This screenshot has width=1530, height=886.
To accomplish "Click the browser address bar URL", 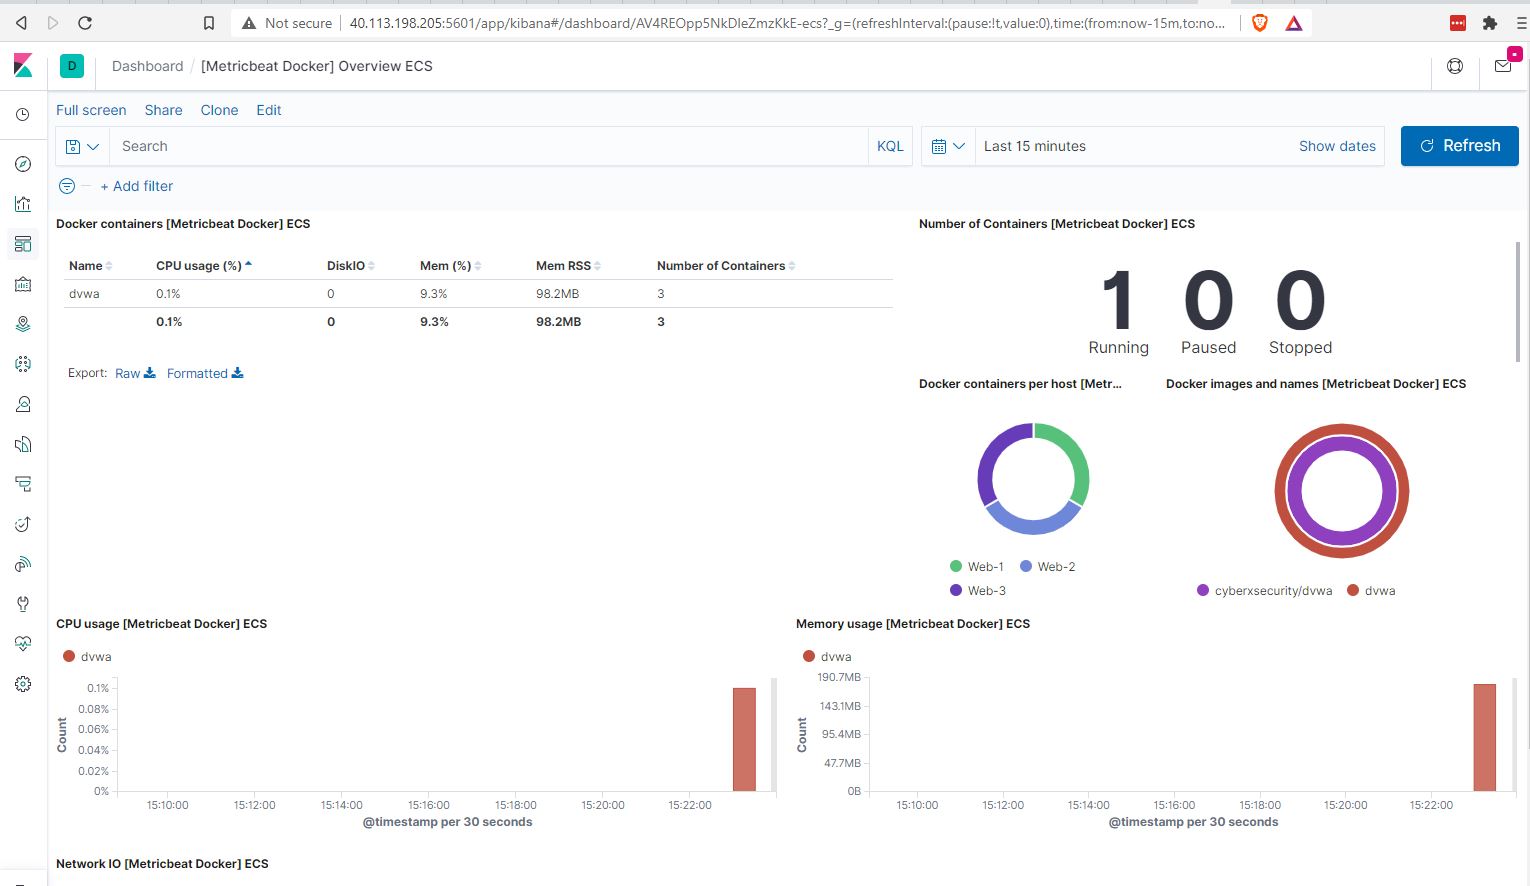I will [787, 22].
